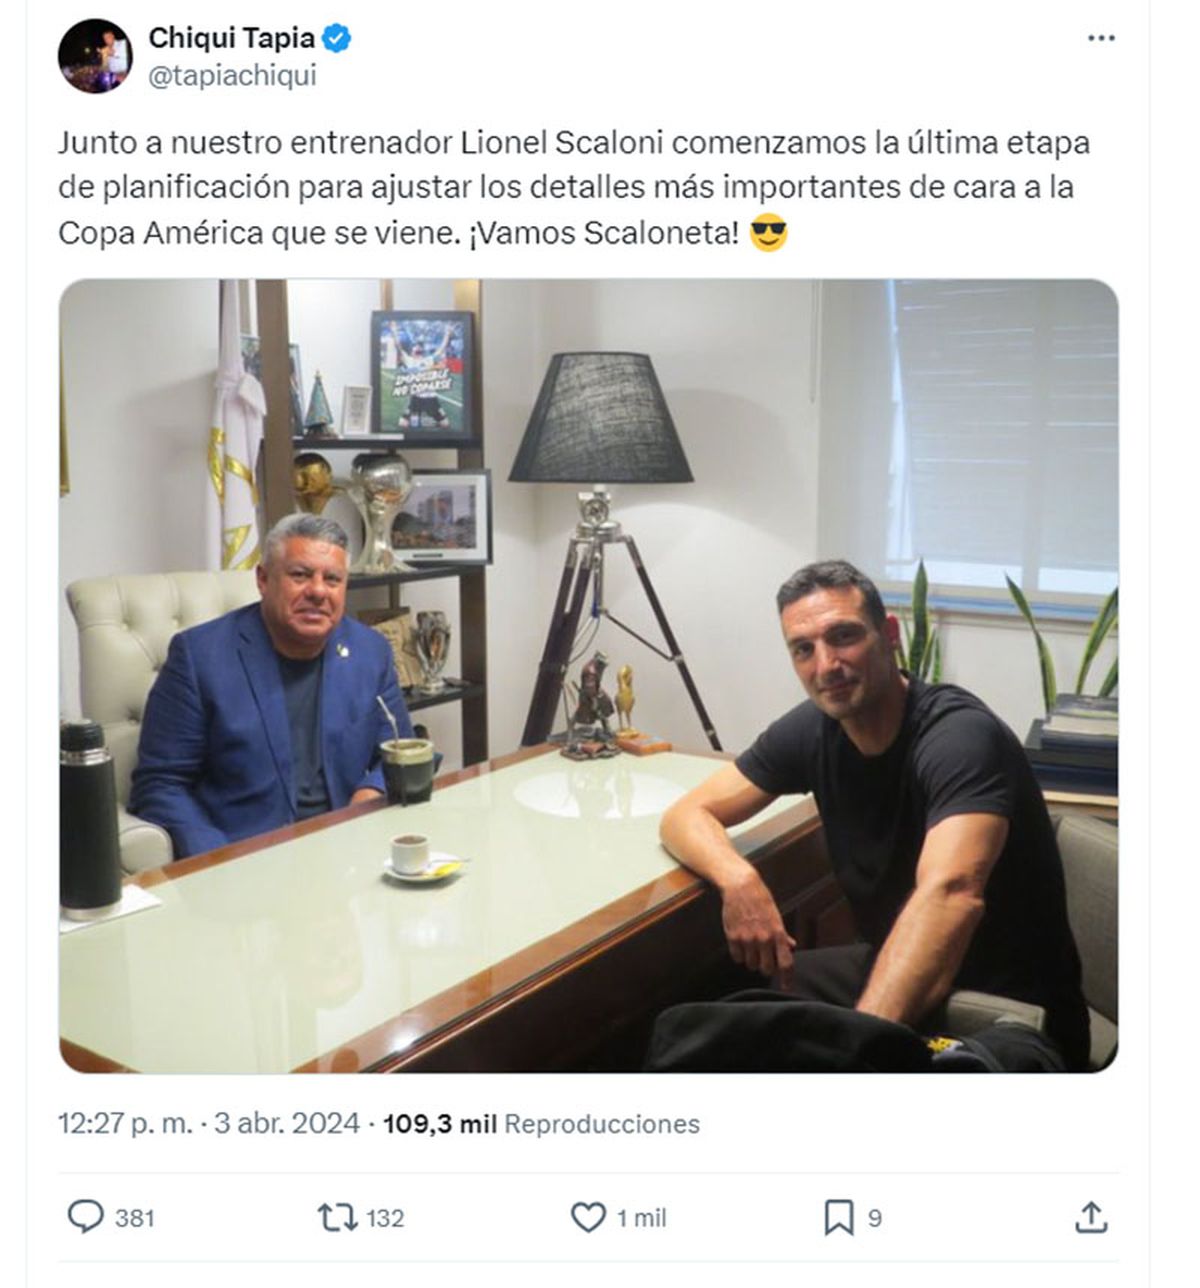Image resolution: width=1200 pixels, height=1288 pixels.
Task: Click the share upload icon
Action: (1091, 1217)
